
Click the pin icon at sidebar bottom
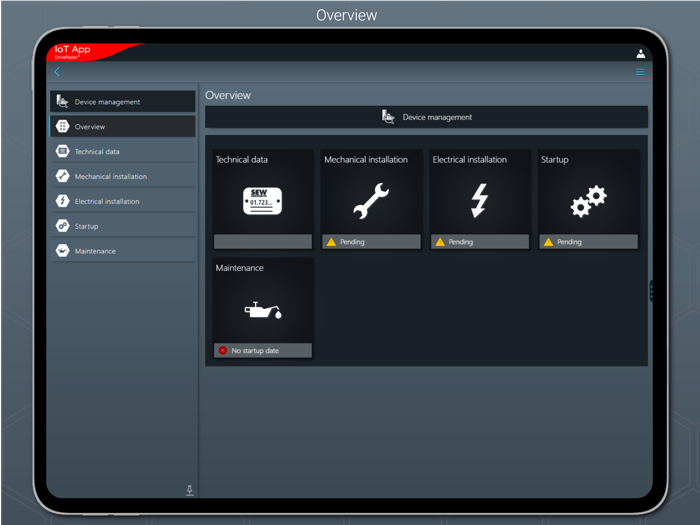pyautogui.click(x=190, y=491)
